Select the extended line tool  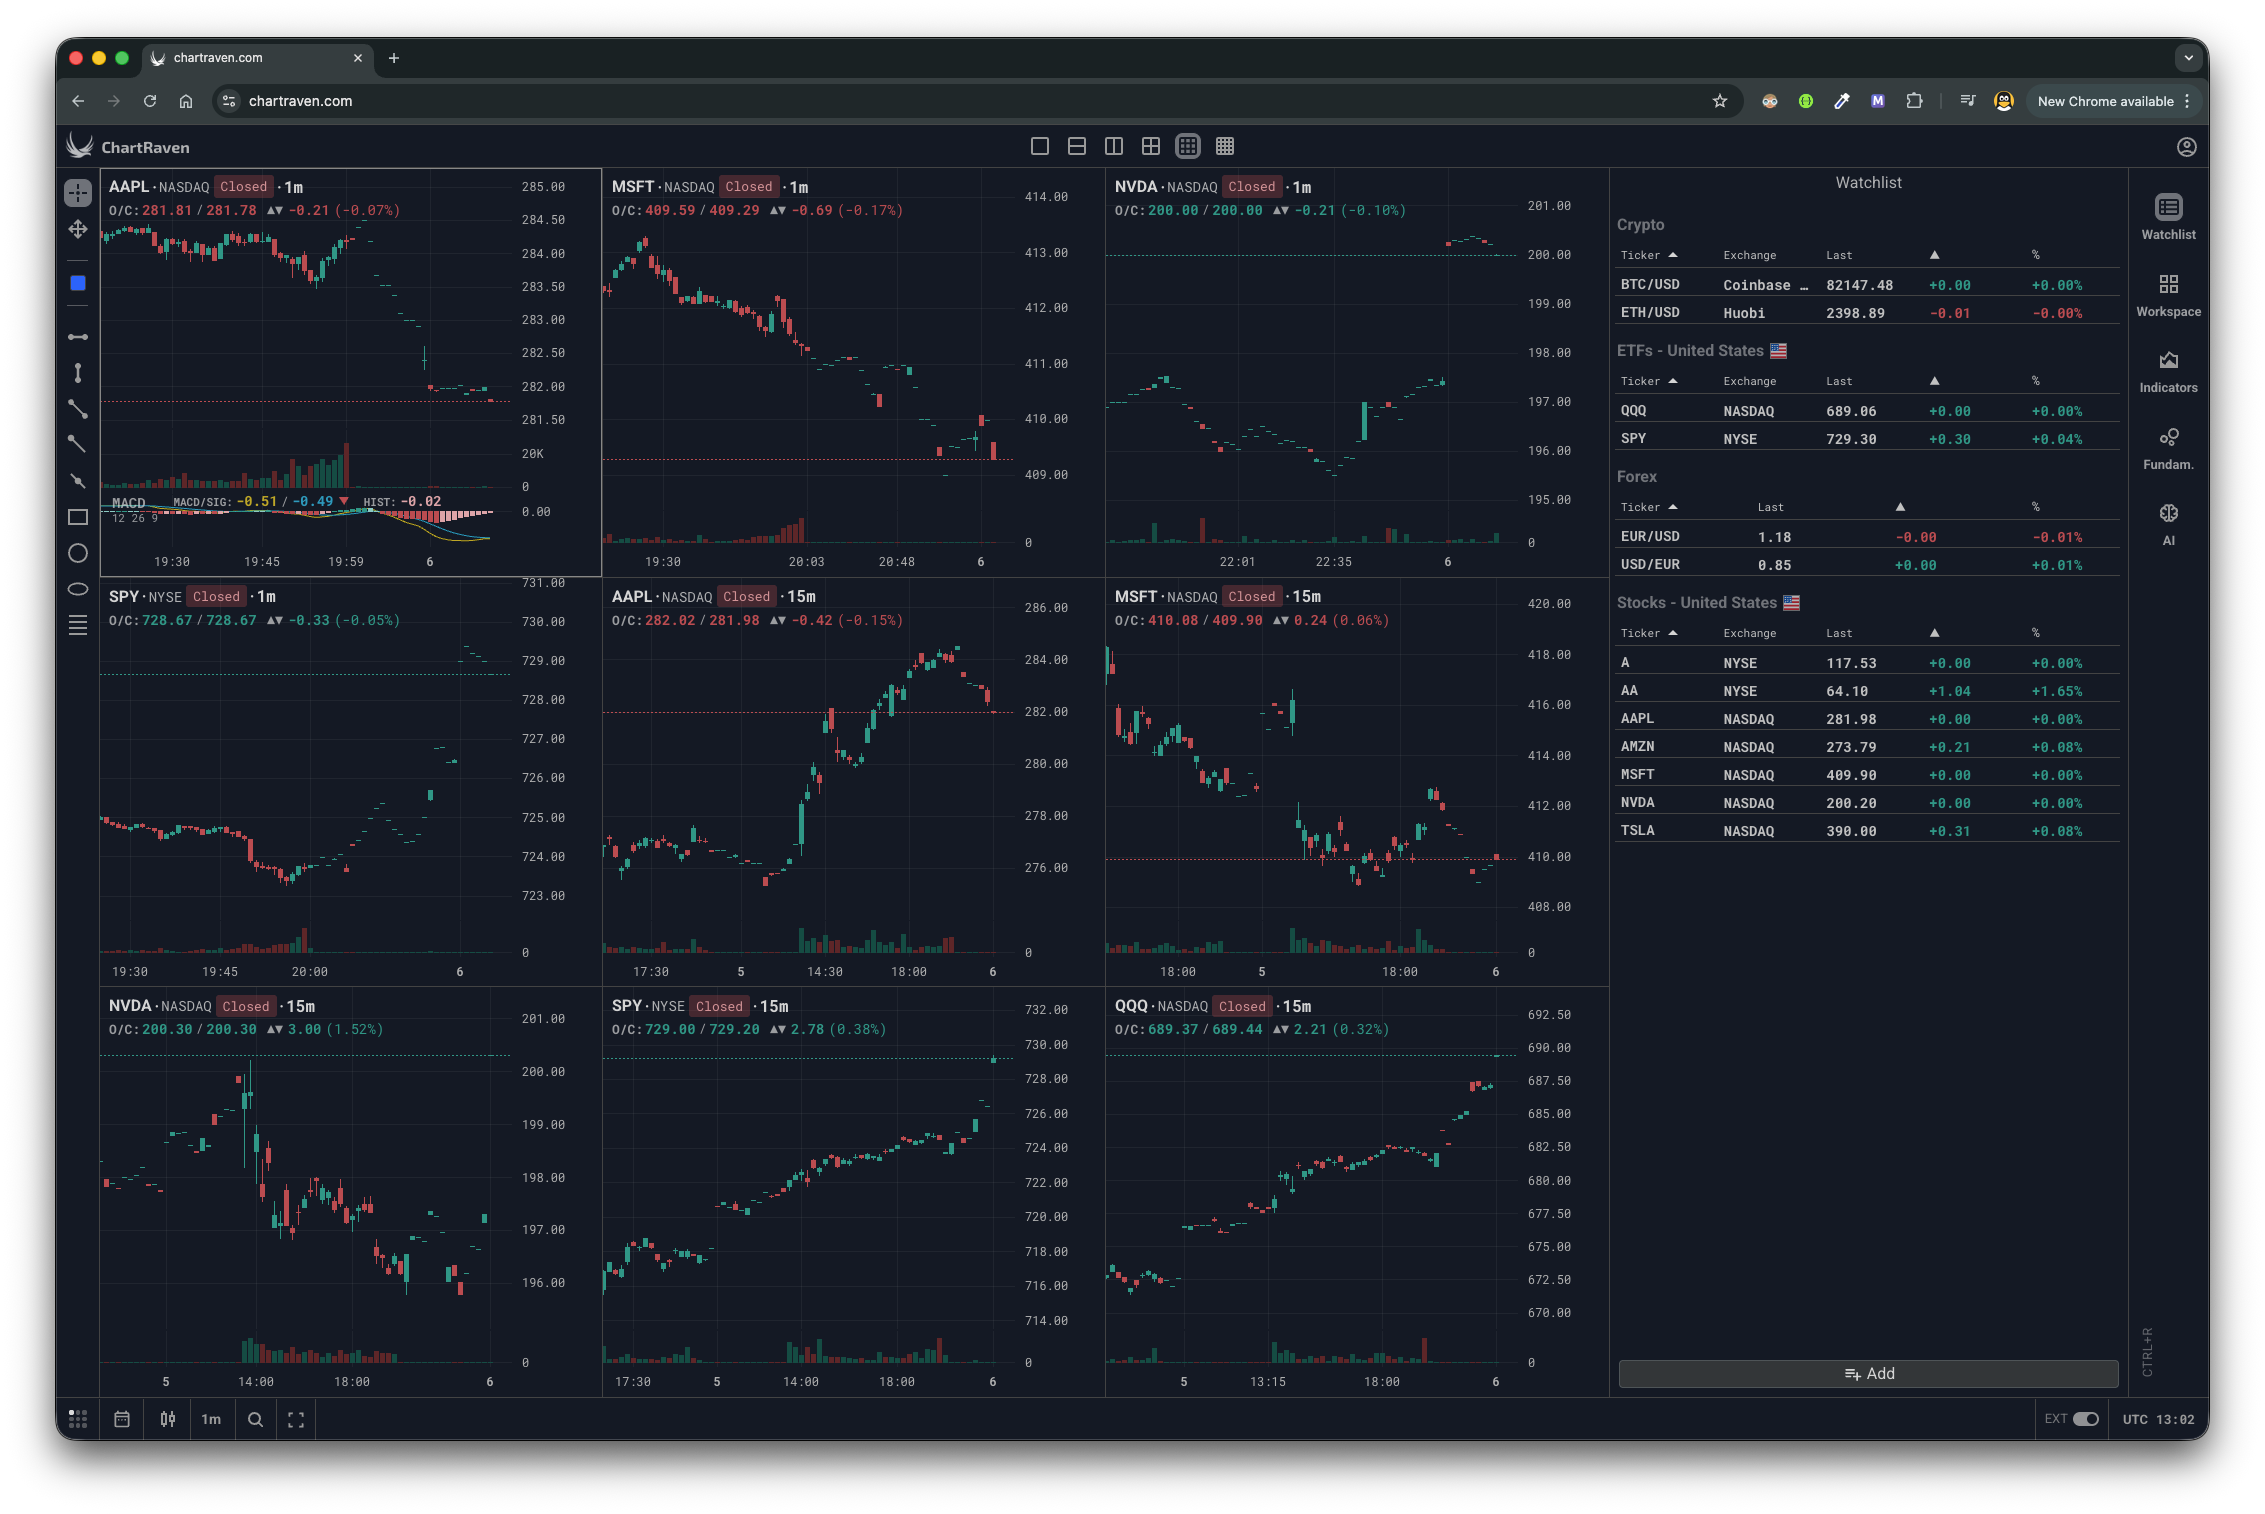pos(78,481)
